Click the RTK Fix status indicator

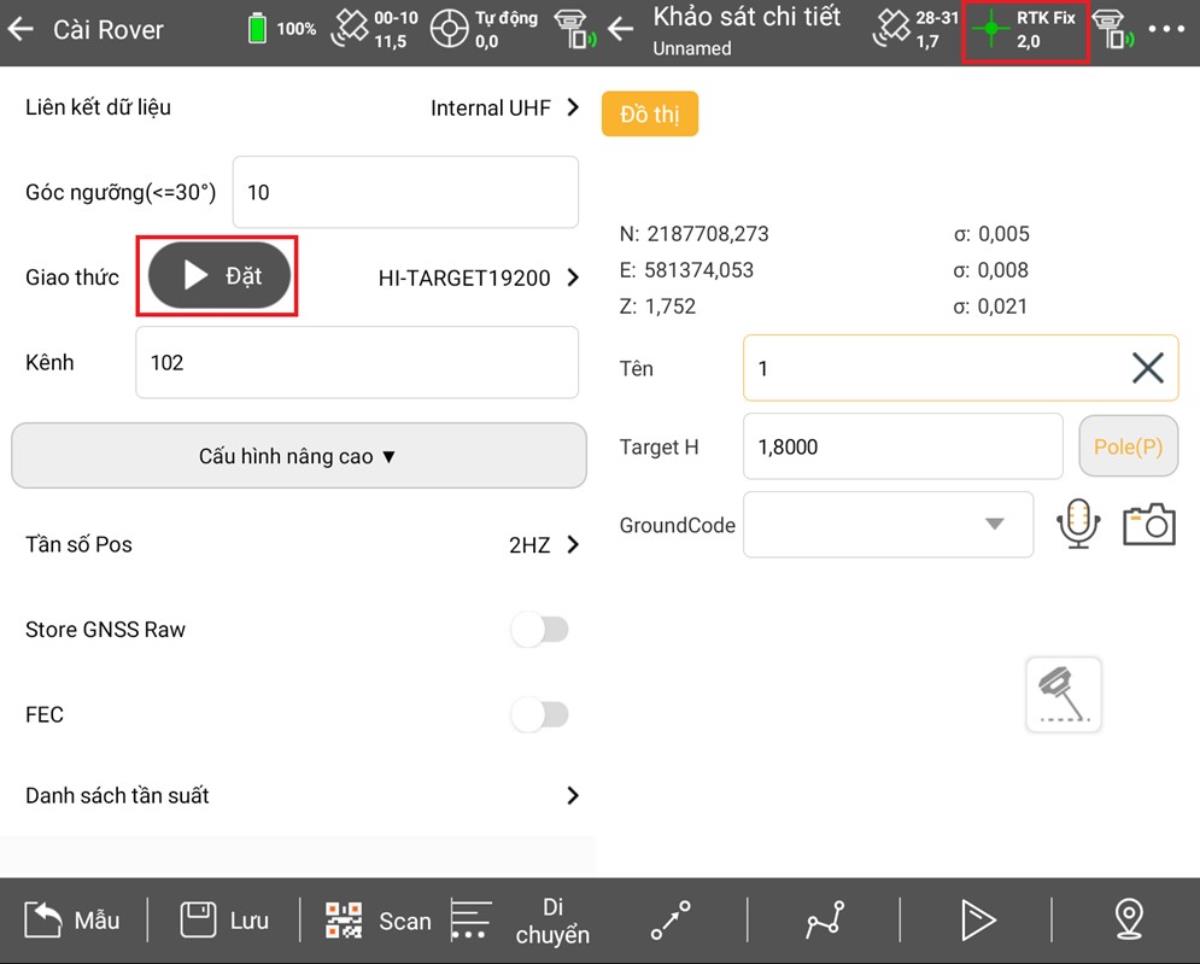1025,30
